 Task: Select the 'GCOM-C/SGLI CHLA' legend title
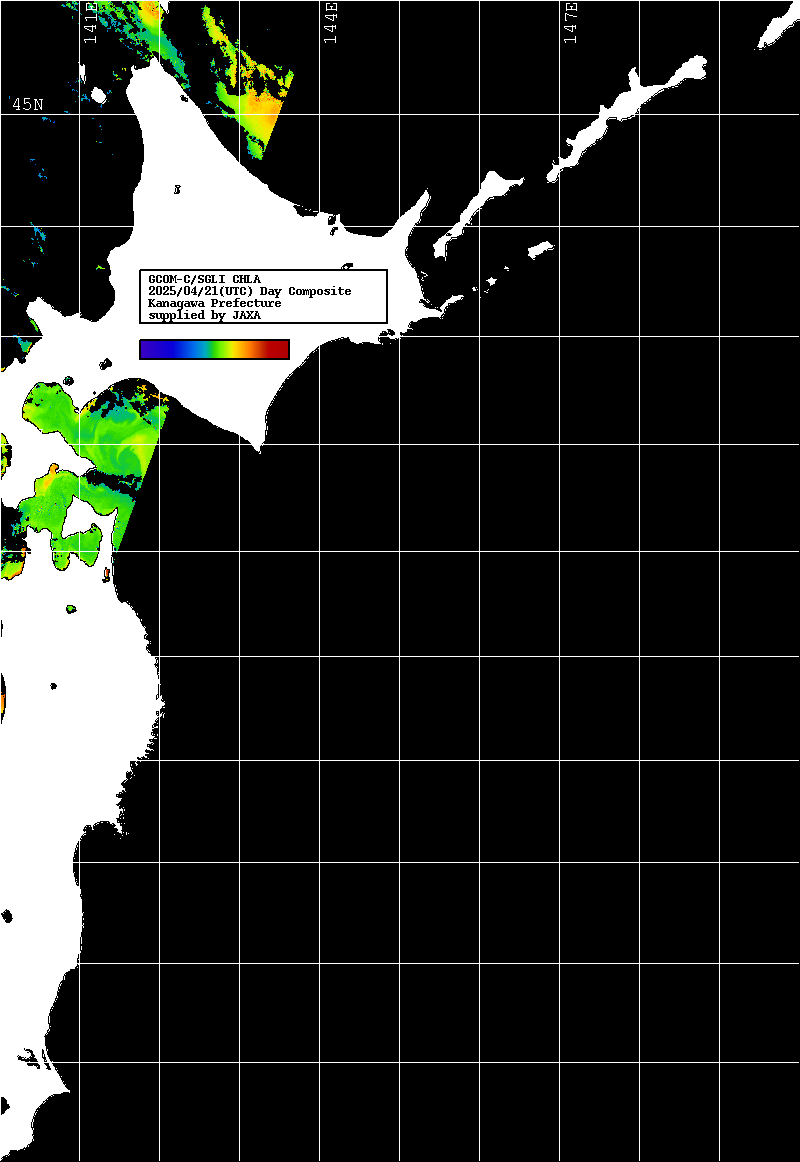pyautogui.click(x=204, y=279)
